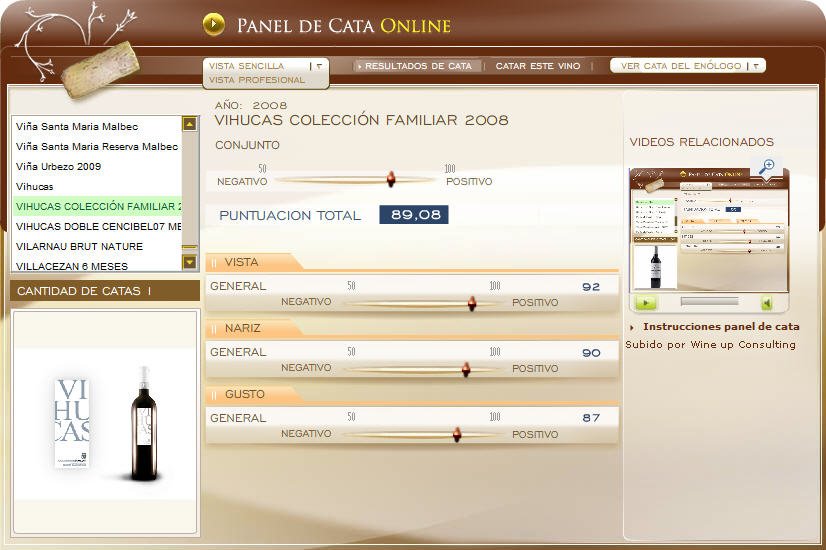This screenshot has width=826, height=550.
Task: Click the Nariz General slider marker
Action: point(466,369)
